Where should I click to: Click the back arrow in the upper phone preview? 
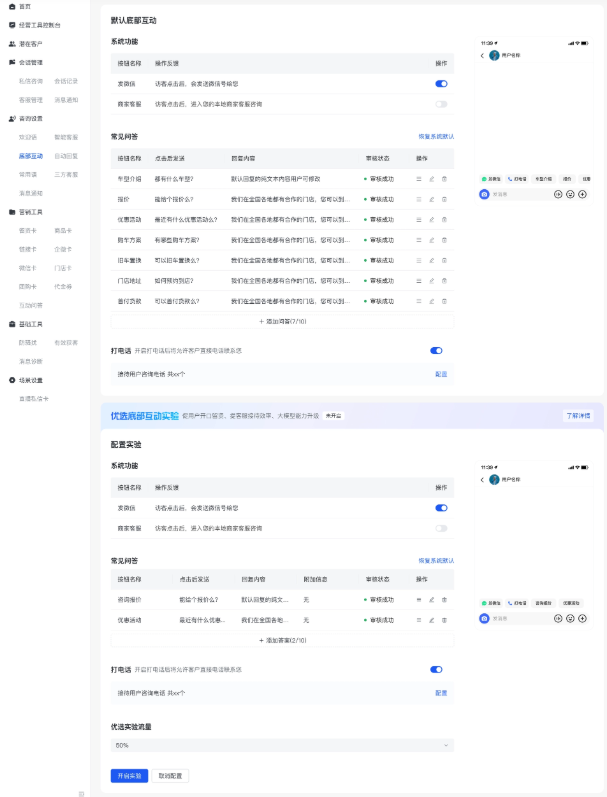point(482,55)
